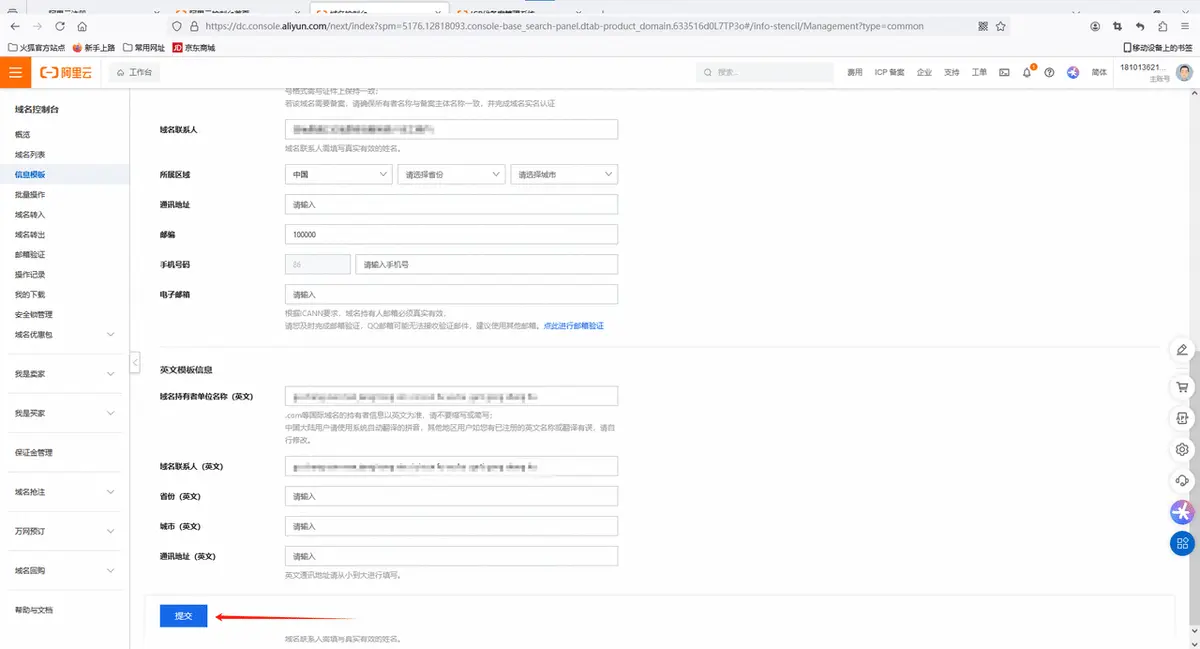This screenshot has width=1200, height=649.
Task: Open the ICP 备案 link
Action: pyautogui.click(x=889, y=72)
